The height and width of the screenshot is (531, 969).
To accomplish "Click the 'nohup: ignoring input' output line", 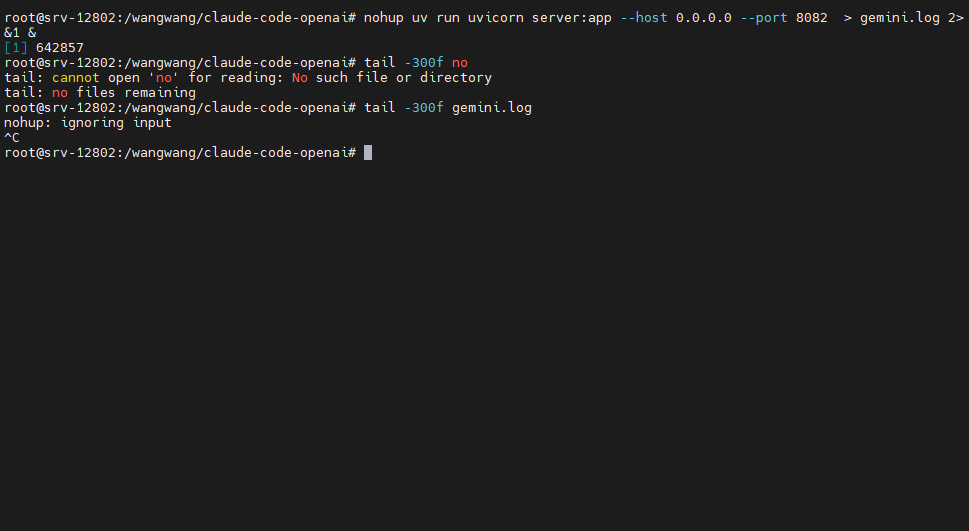I will click(x=88, y=123).
